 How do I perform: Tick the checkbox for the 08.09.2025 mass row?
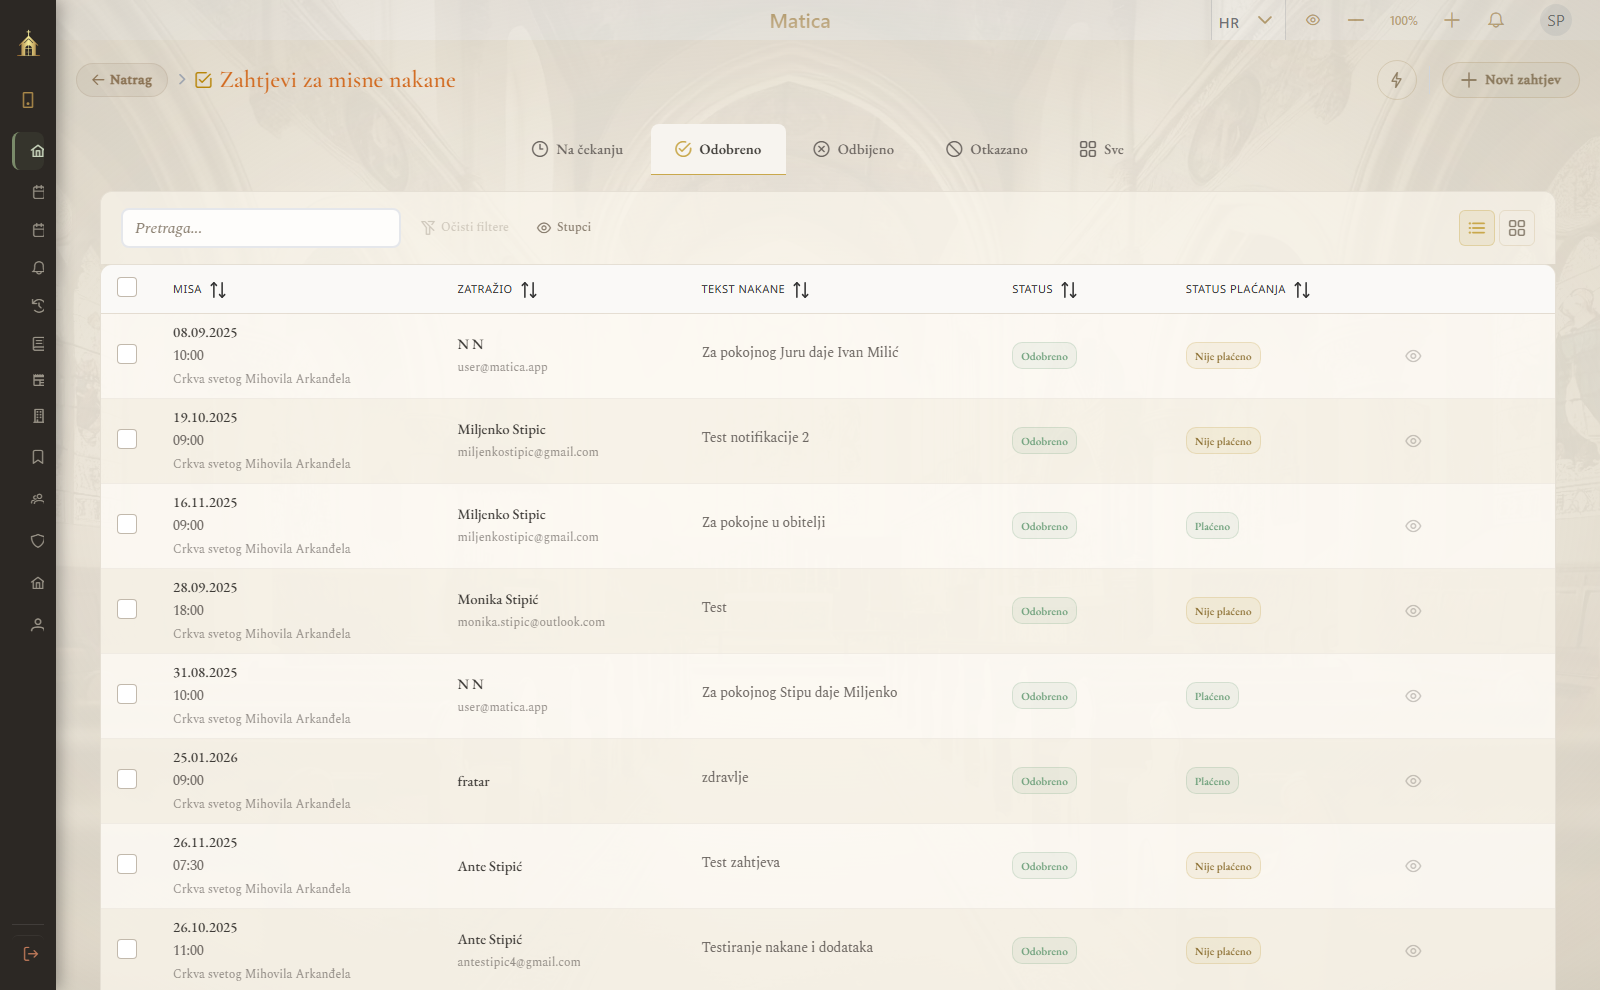(127, 354)
